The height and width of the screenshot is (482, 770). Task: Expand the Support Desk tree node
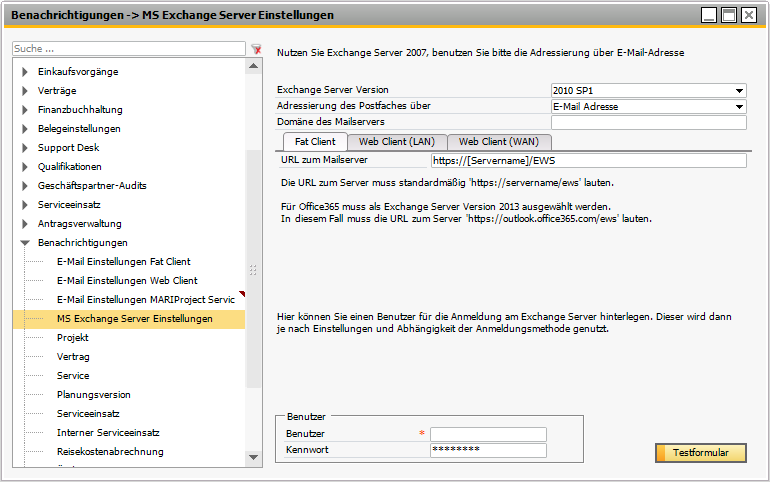coord(25,148)
